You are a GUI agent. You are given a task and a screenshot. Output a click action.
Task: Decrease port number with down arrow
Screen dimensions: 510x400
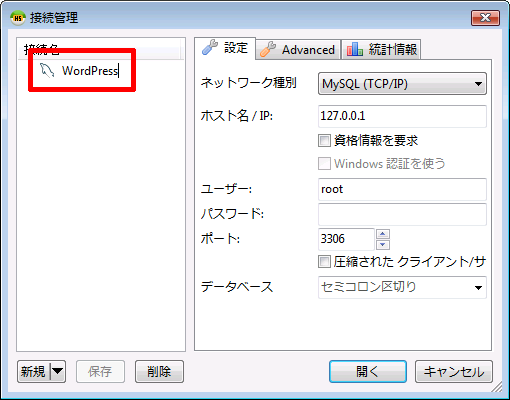383,245
